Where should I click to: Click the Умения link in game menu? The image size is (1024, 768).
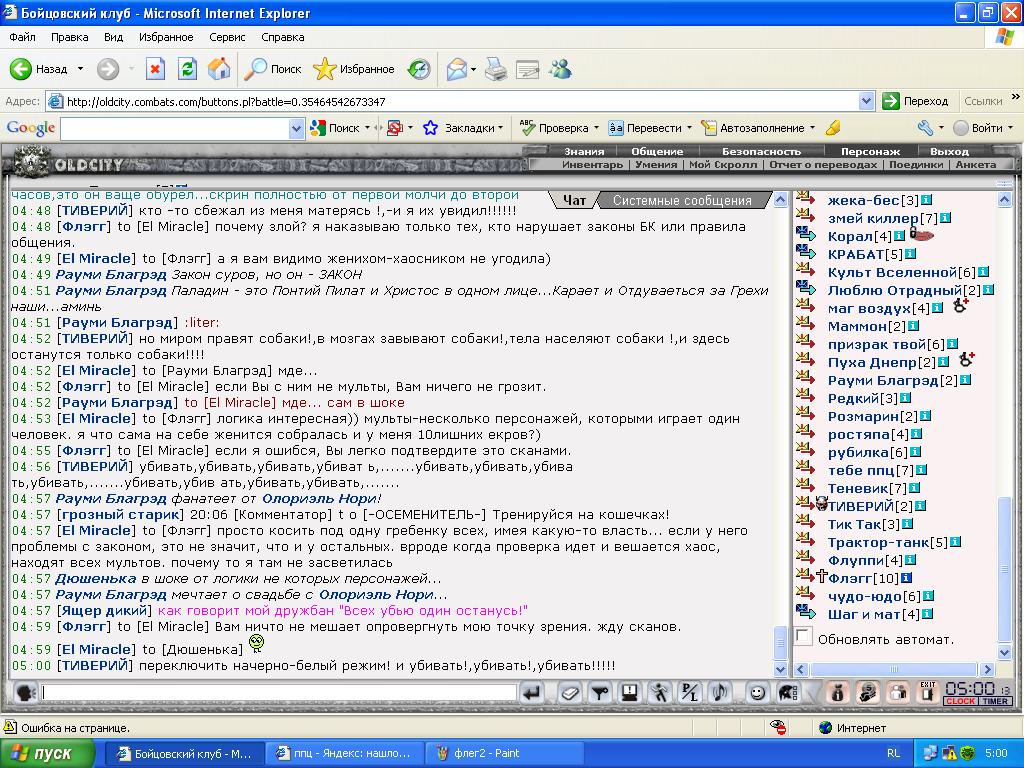coord(656,165)
